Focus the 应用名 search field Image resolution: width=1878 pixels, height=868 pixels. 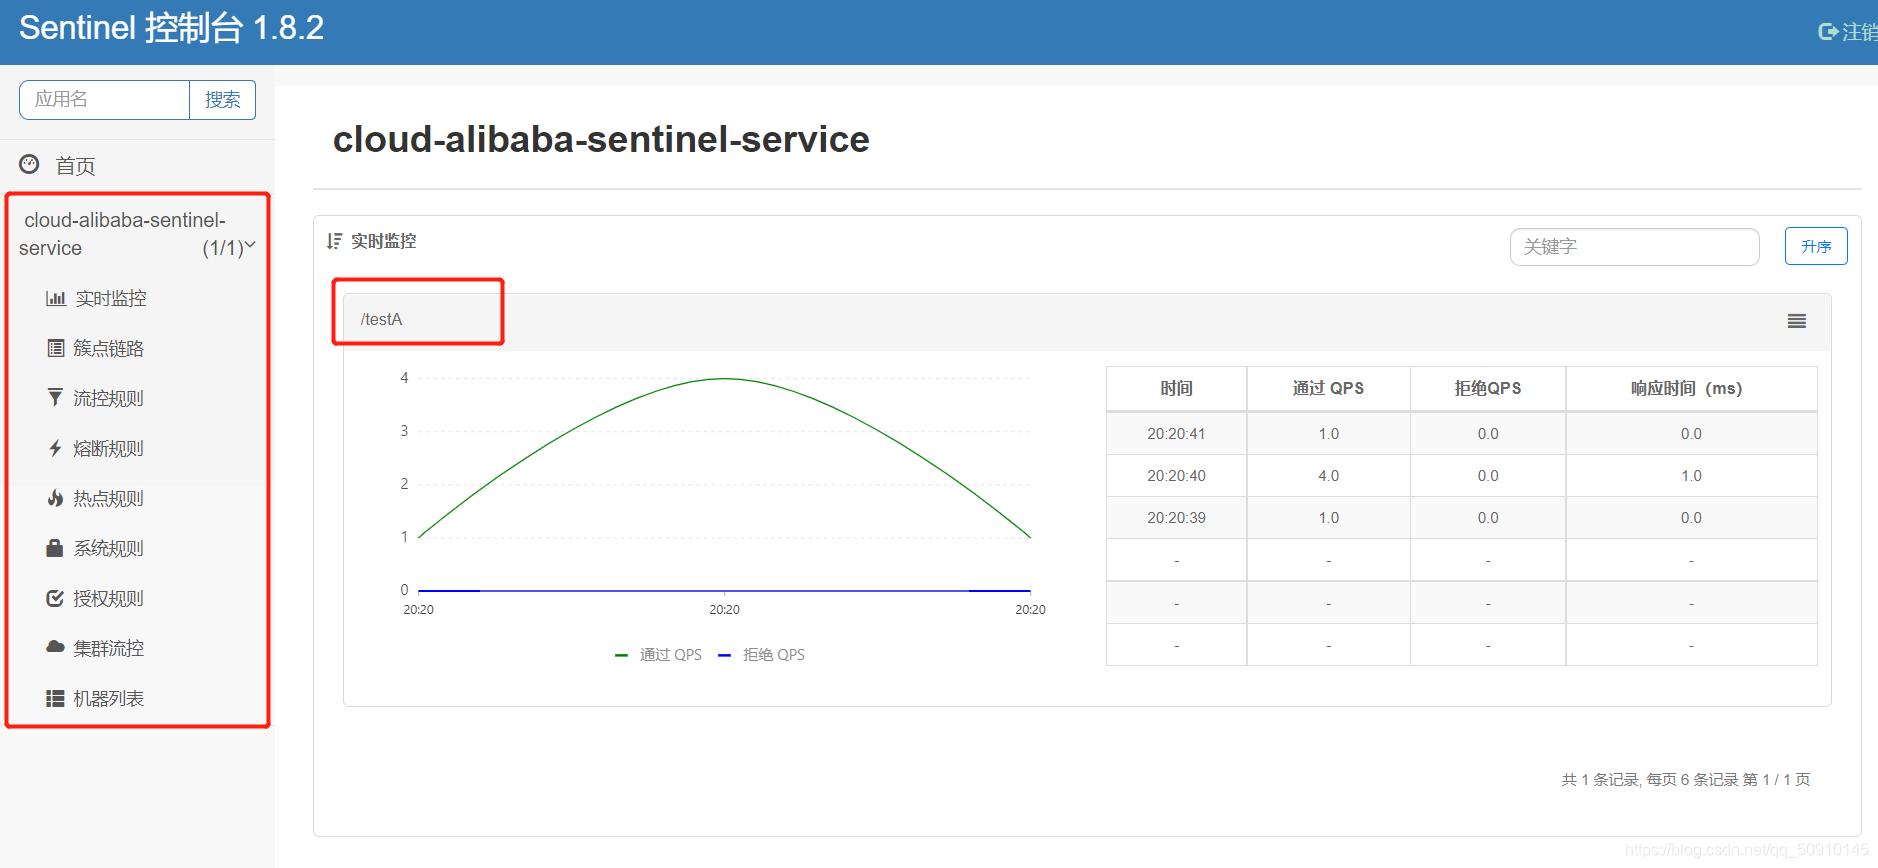105,100
